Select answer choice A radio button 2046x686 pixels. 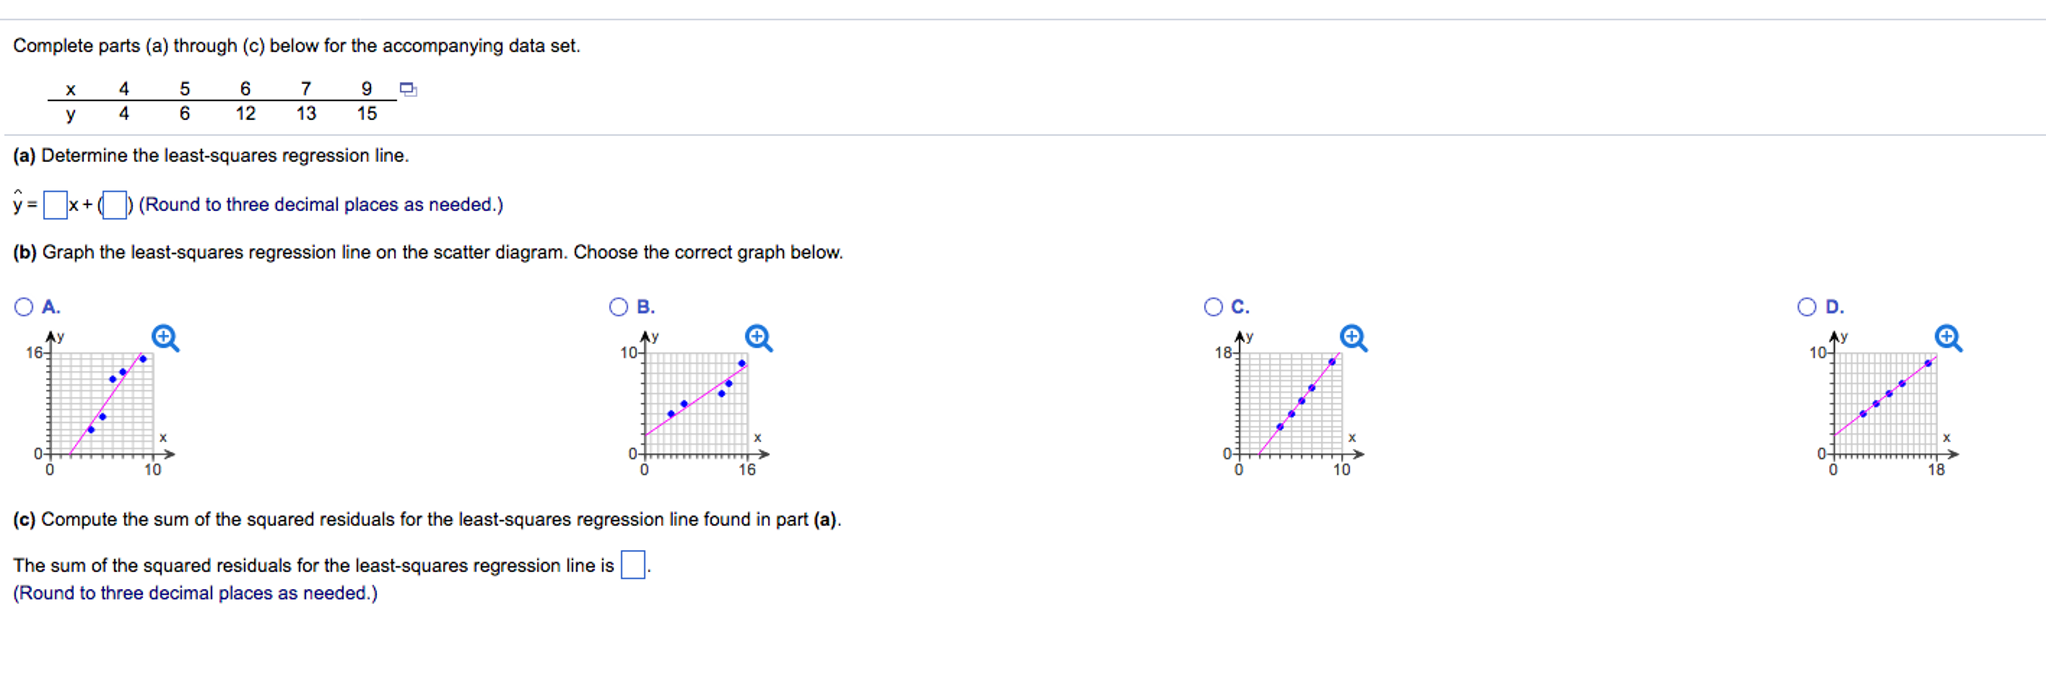tap(22, 306)
